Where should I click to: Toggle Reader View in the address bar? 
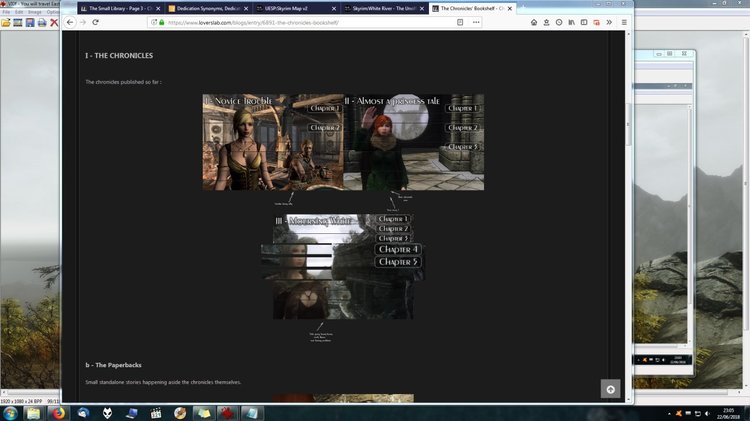[460, 22]
